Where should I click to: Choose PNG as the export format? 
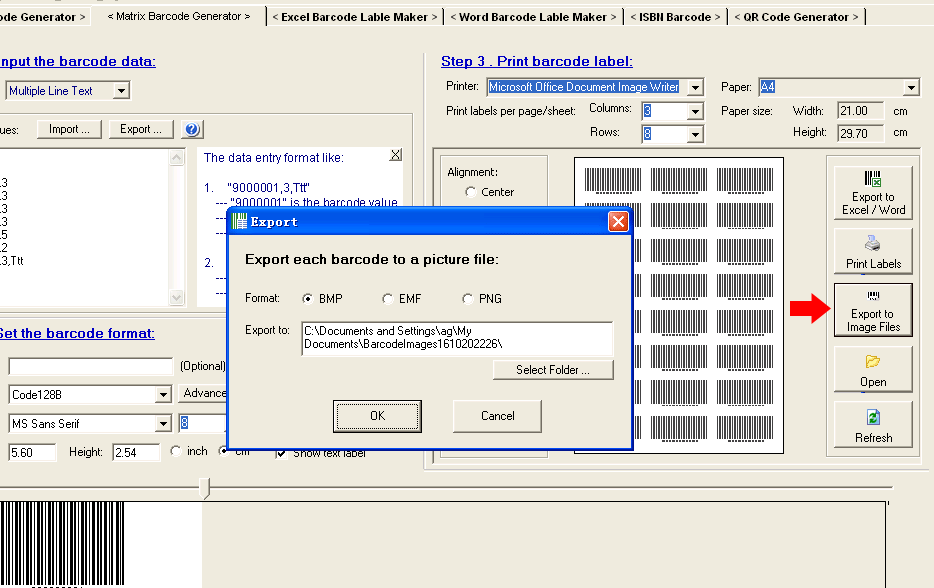click(467, 298)
